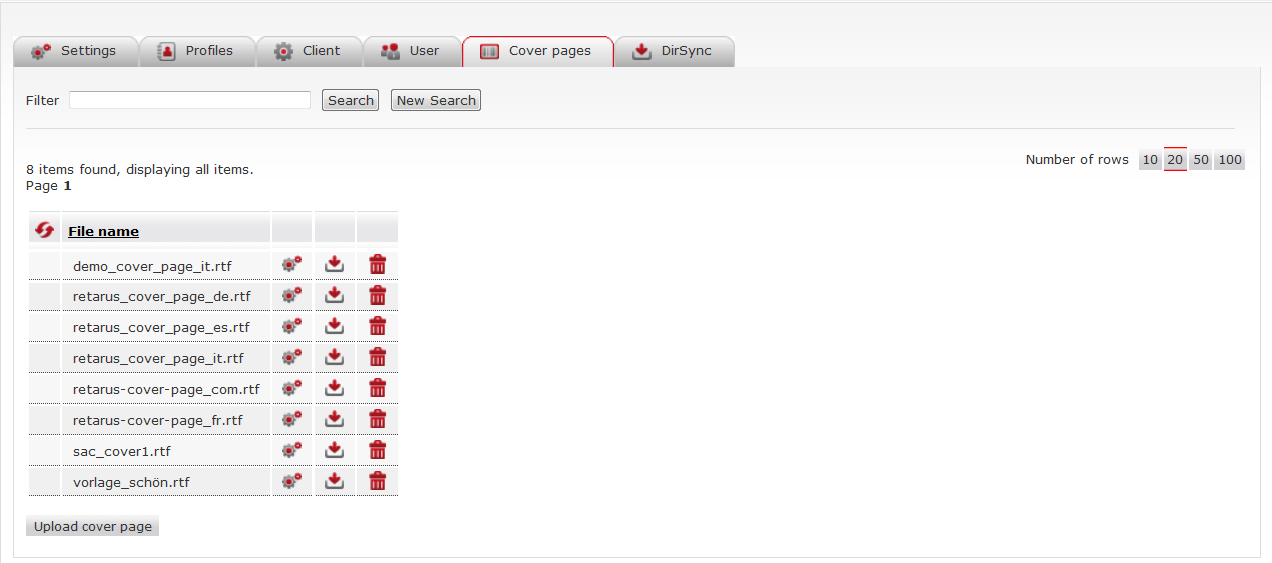Screen dimensions: 1272x563
Task: Delete vorlage_schön.rtf cover page
Action: 377,482
